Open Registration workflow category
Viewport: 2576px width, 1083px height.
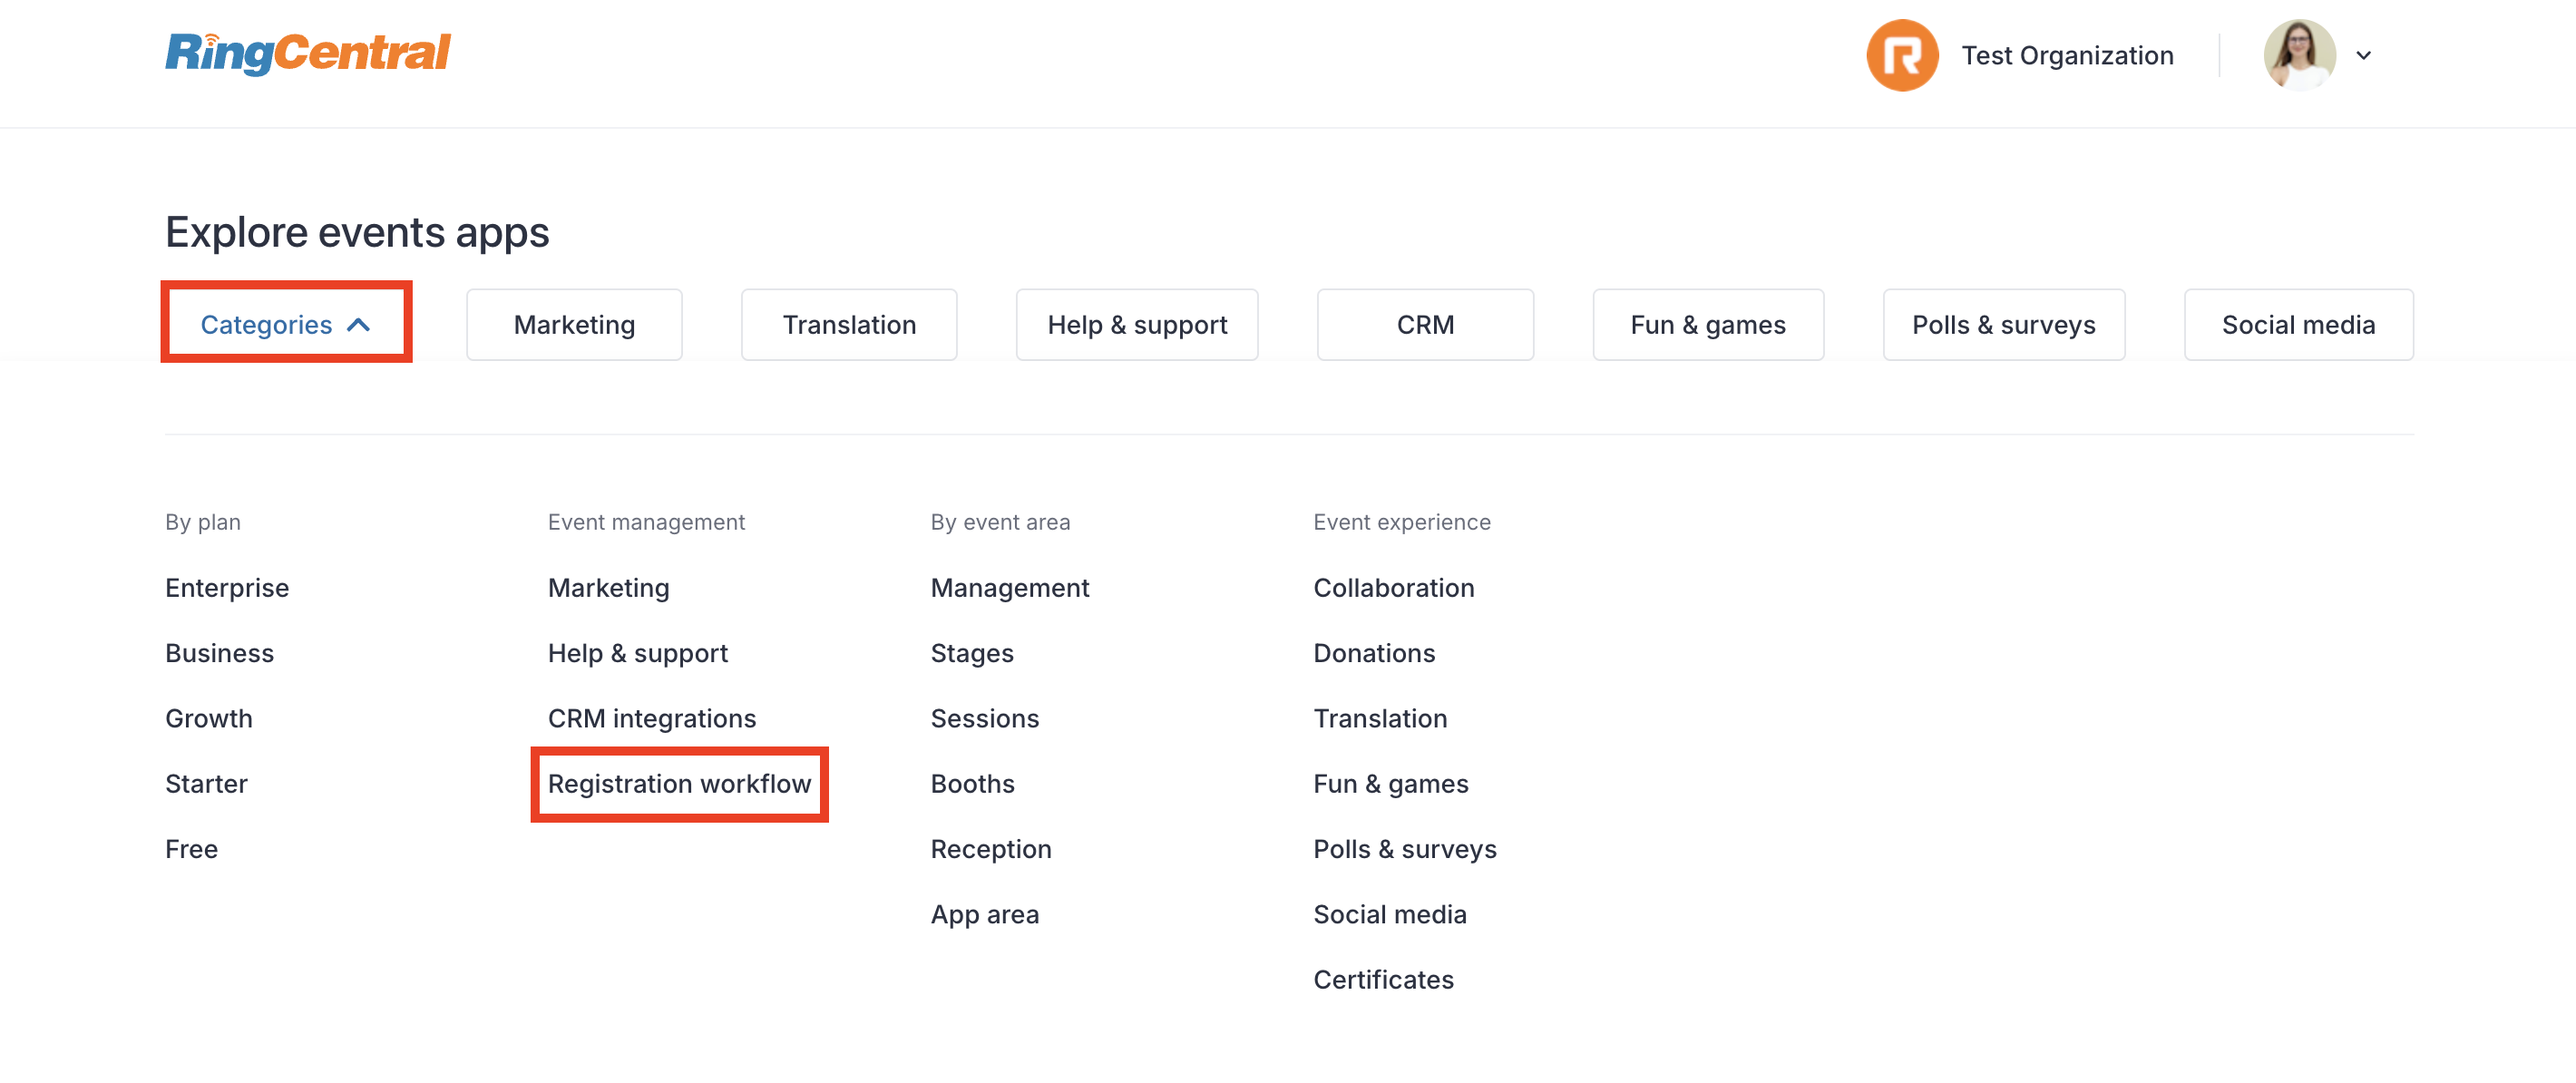679,784
